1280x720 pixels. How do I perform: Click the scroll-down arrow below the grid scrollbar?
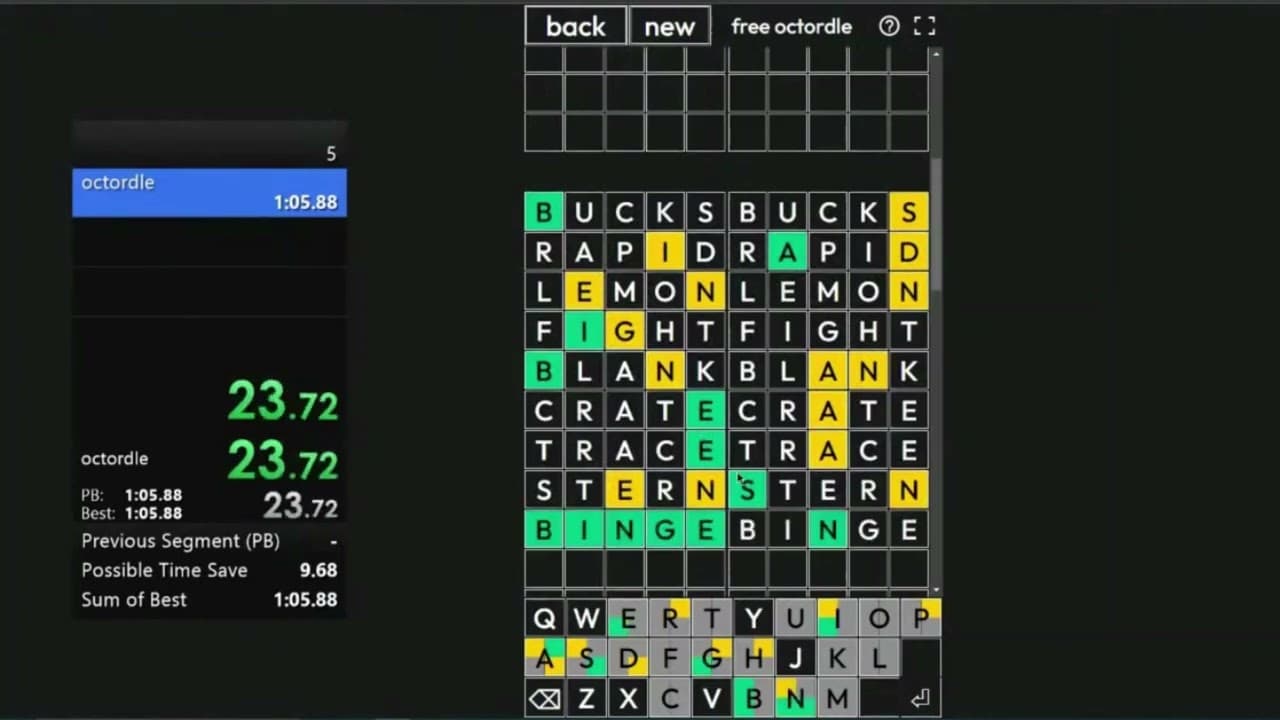click(x=935, y=588)
